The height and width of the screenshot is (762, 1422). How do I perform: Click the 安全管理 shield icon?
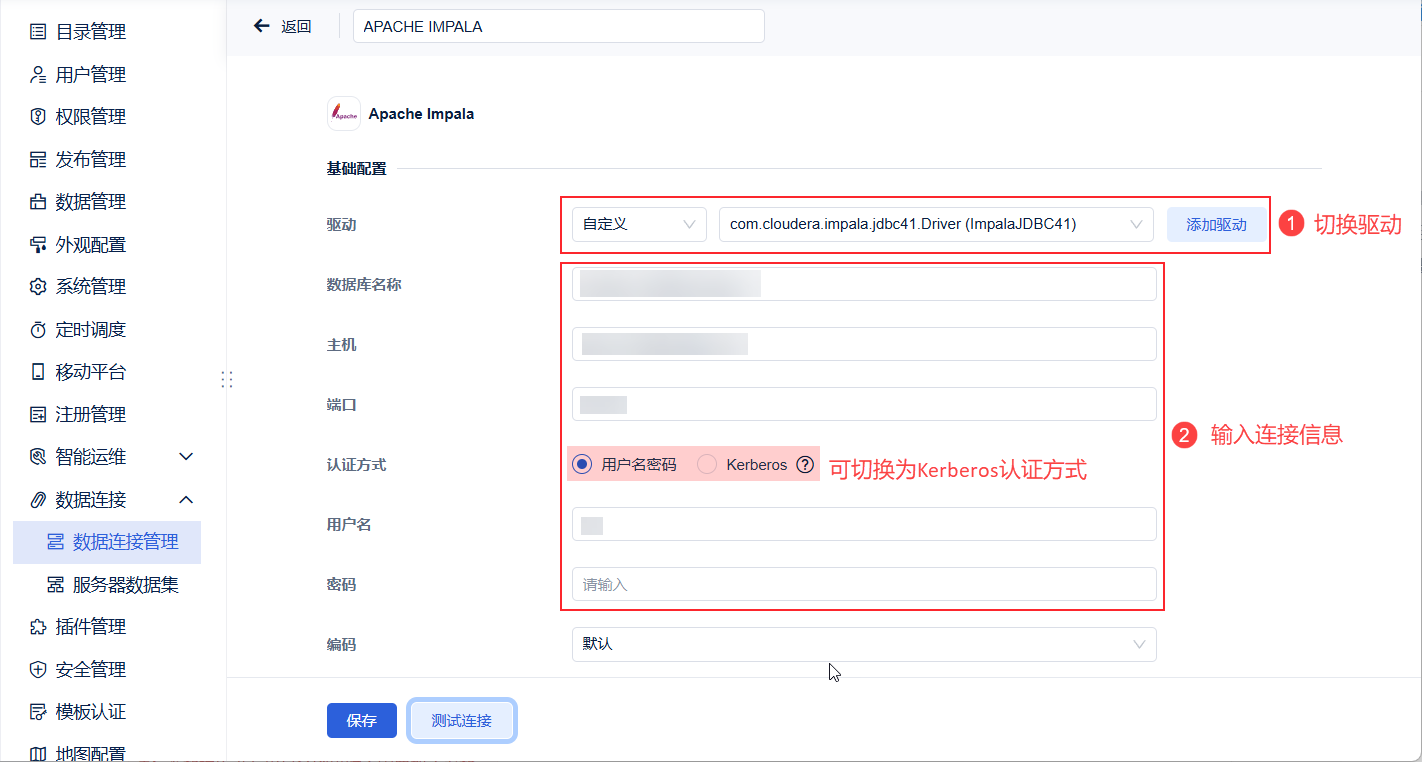[38, 670]
